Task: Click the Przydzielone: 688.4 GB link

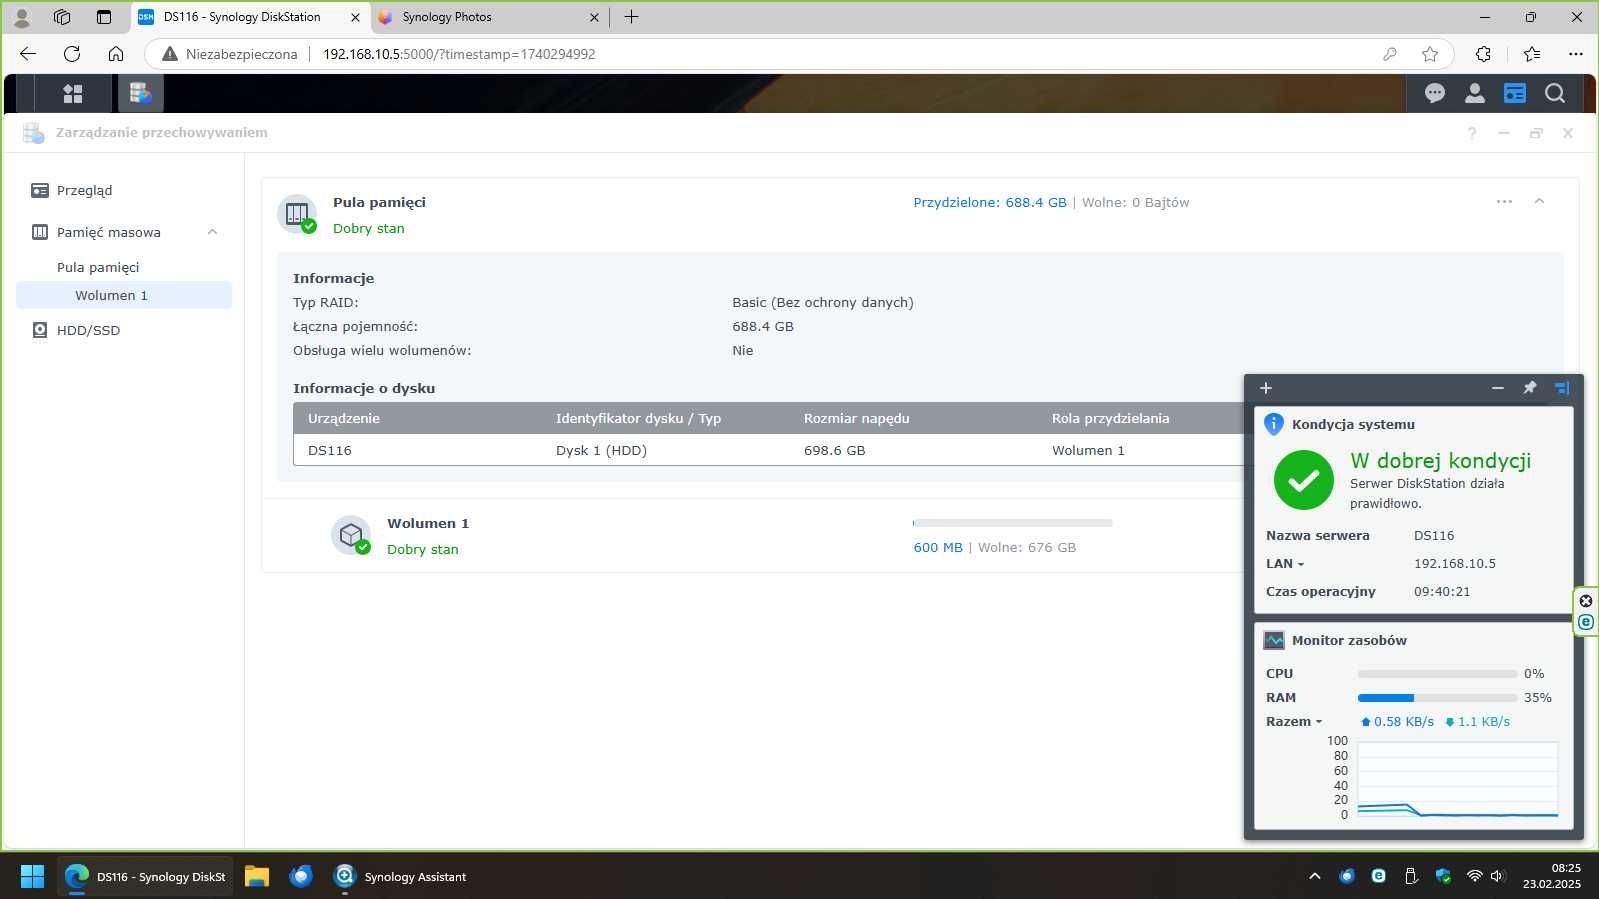Action: click(x=990, y=202)
